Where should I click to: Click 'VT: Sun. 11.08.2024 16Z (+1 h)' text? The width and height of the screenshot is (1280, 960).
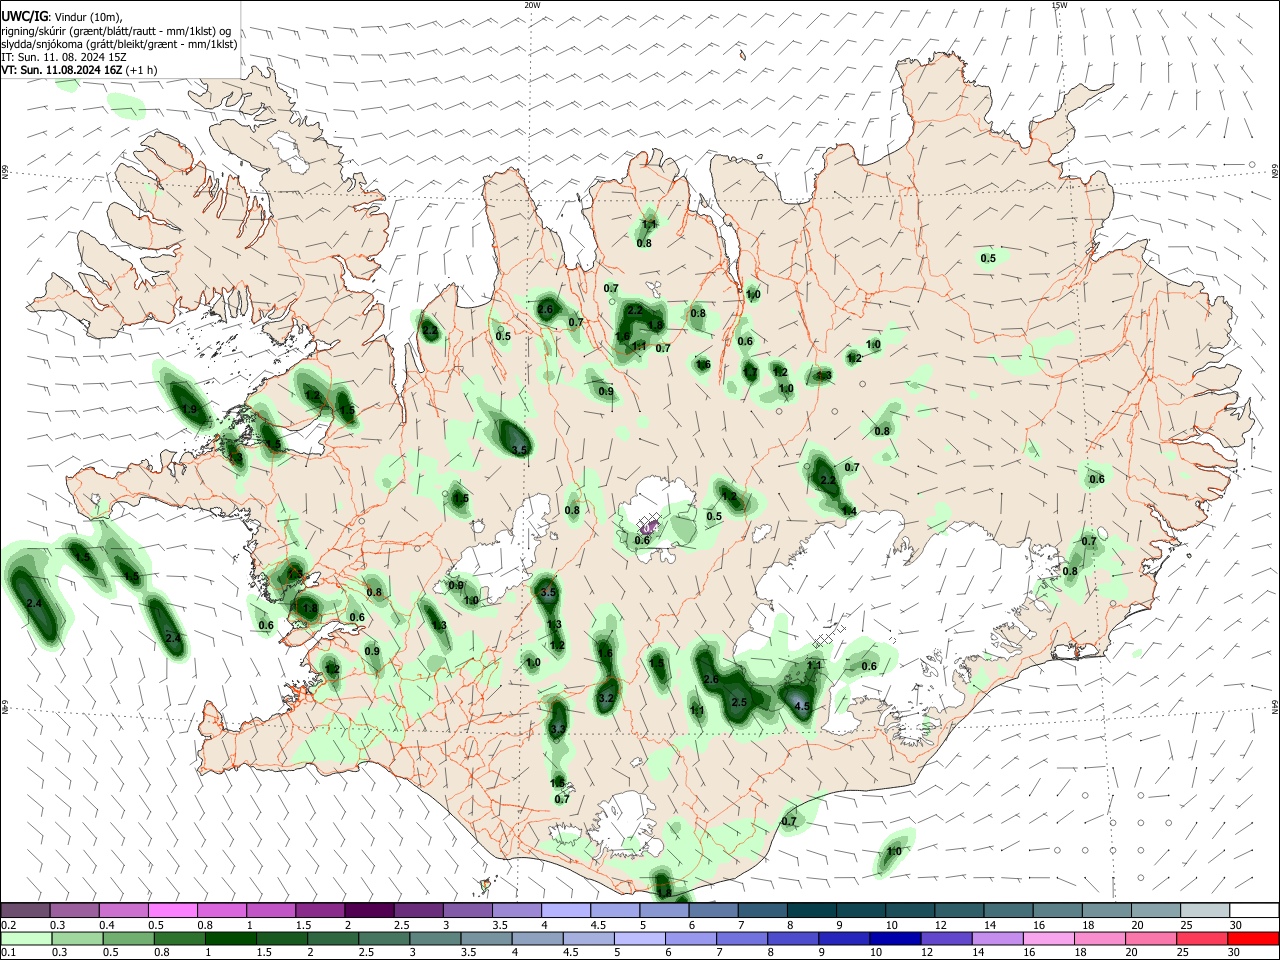point(79,70)
